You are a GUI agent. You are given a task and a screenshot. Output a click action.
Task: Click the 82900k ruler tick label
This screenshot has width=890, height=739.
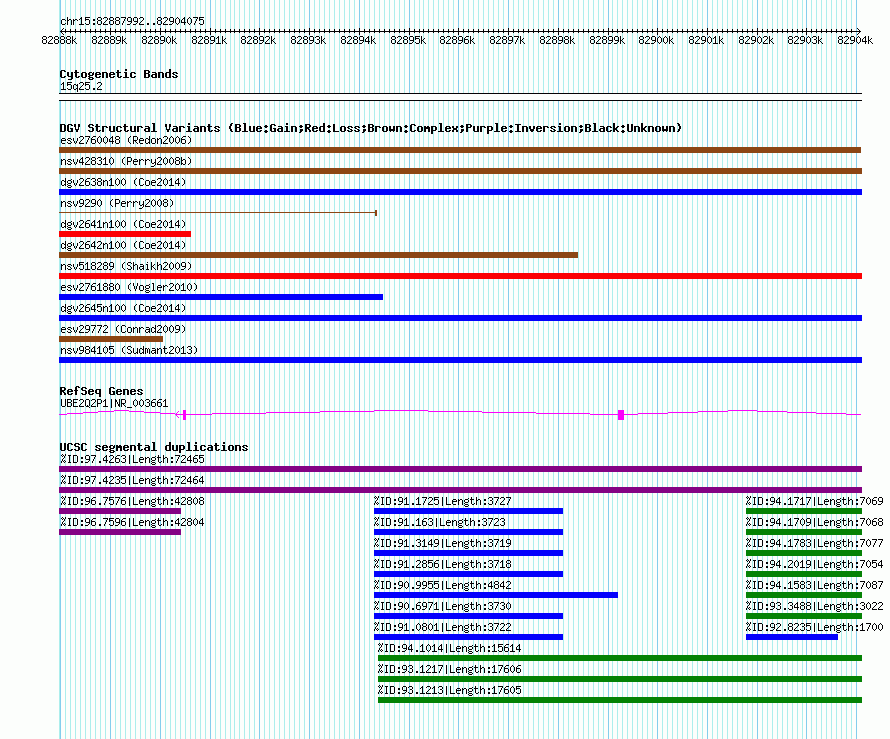pyautogui.click(x=656, y=40)
